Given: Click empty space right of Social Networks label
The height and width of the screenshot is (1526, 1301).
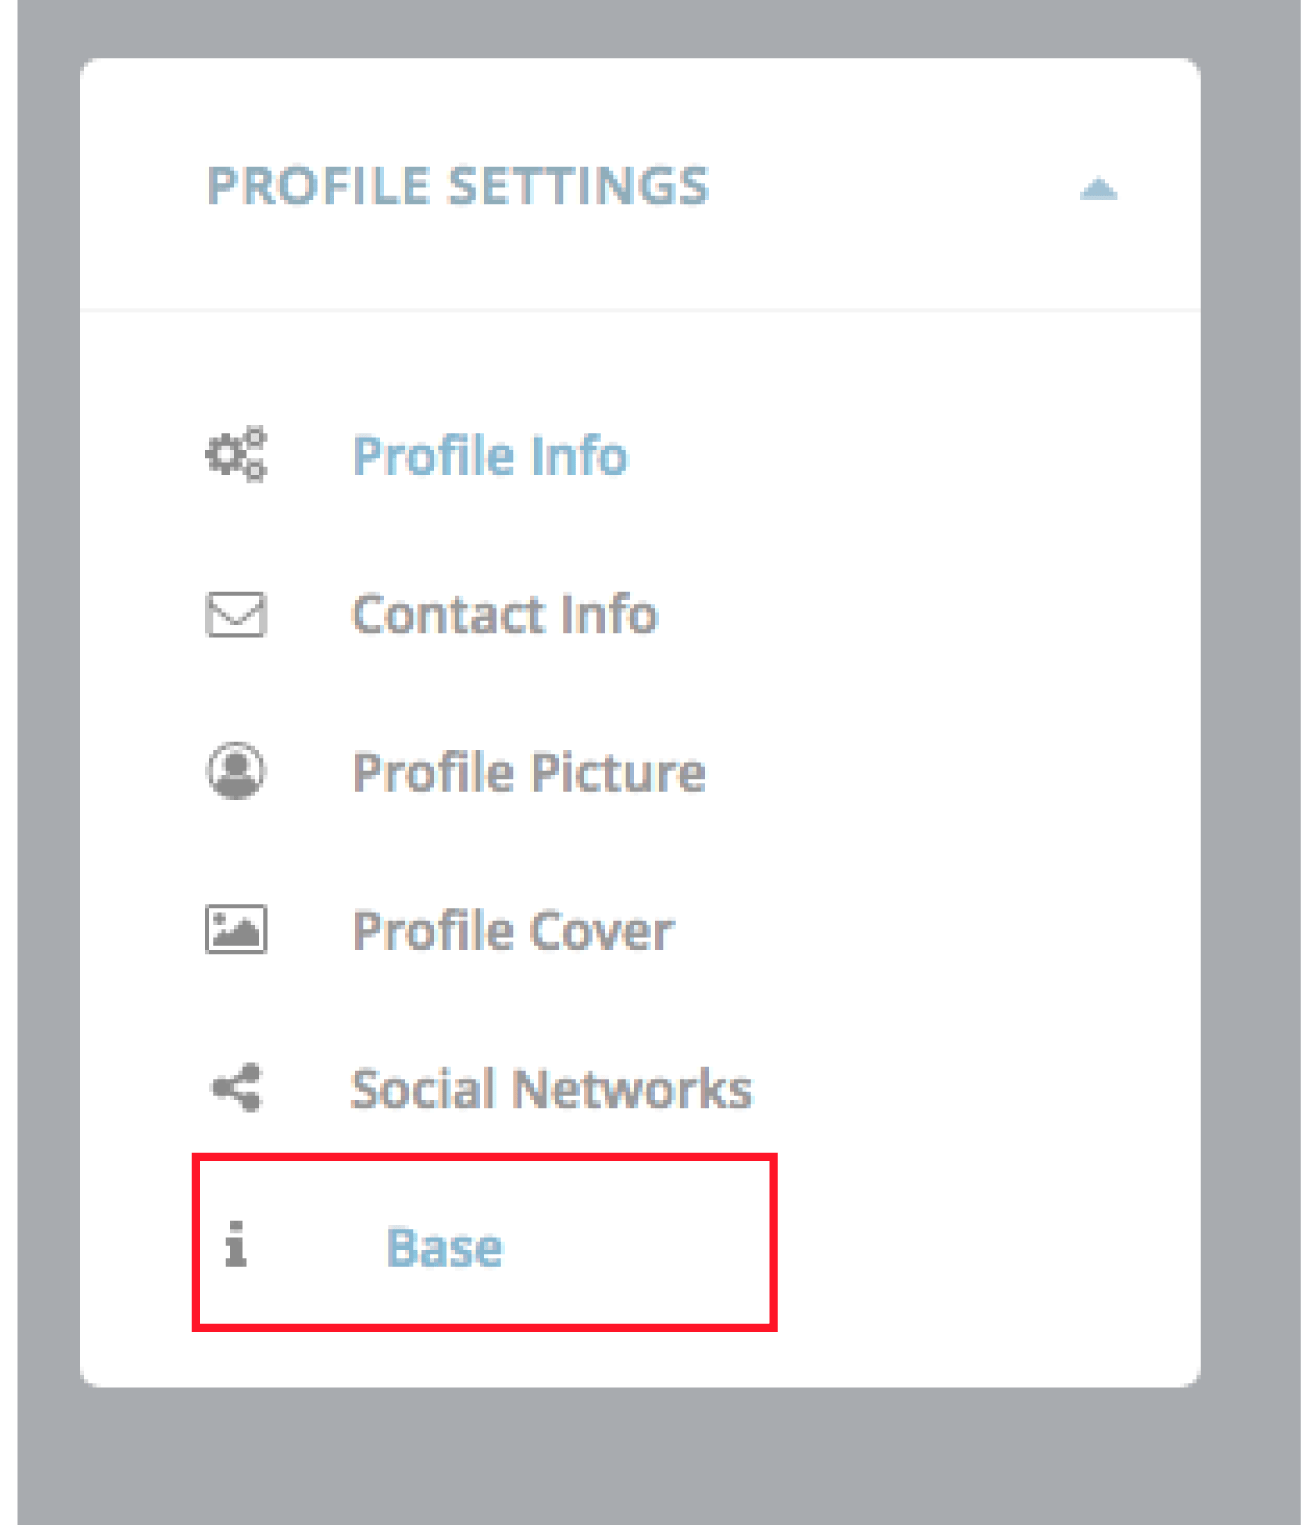Looking at the screenshot, I should 970,1089.
